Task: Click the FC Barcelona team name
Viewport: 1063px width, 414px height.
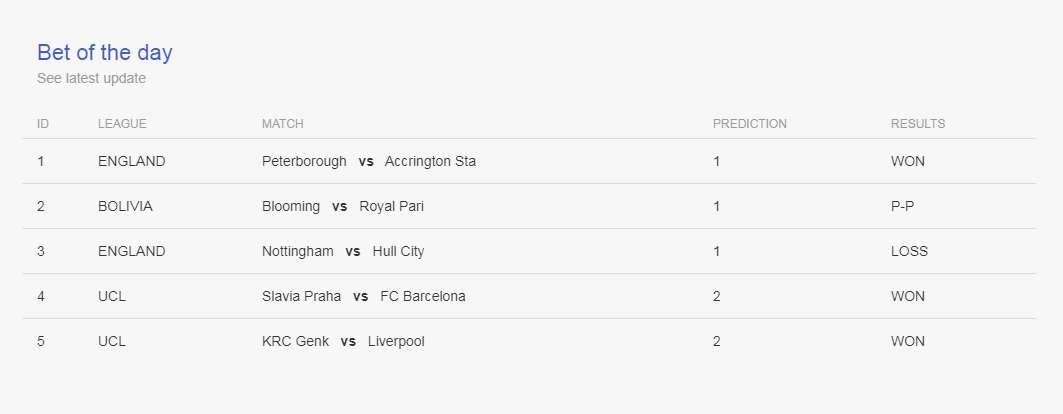Action: tap(423, 296)
